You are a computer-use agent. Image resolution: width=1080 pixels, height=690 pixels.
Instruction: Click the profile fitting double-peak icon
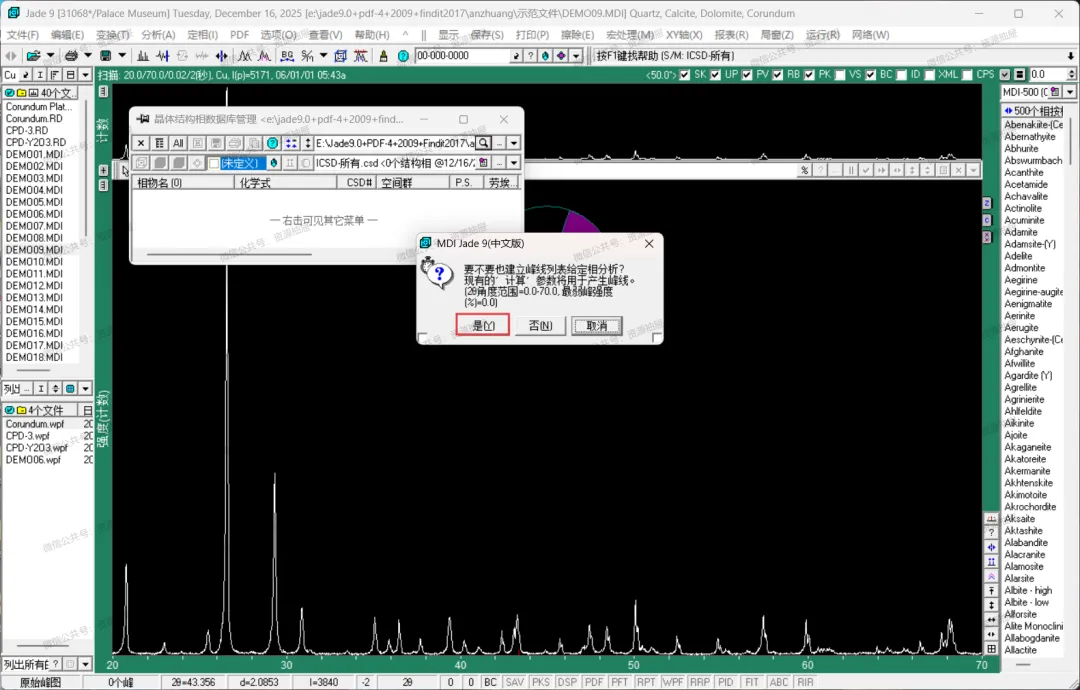coord(245,56)
